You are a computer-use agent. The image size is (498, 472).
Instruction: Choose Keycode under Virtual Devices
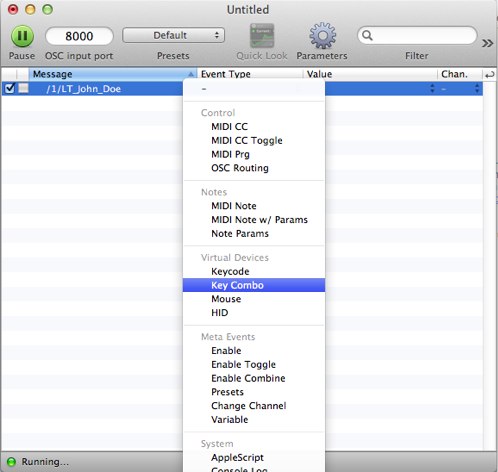tap(254, 271)
